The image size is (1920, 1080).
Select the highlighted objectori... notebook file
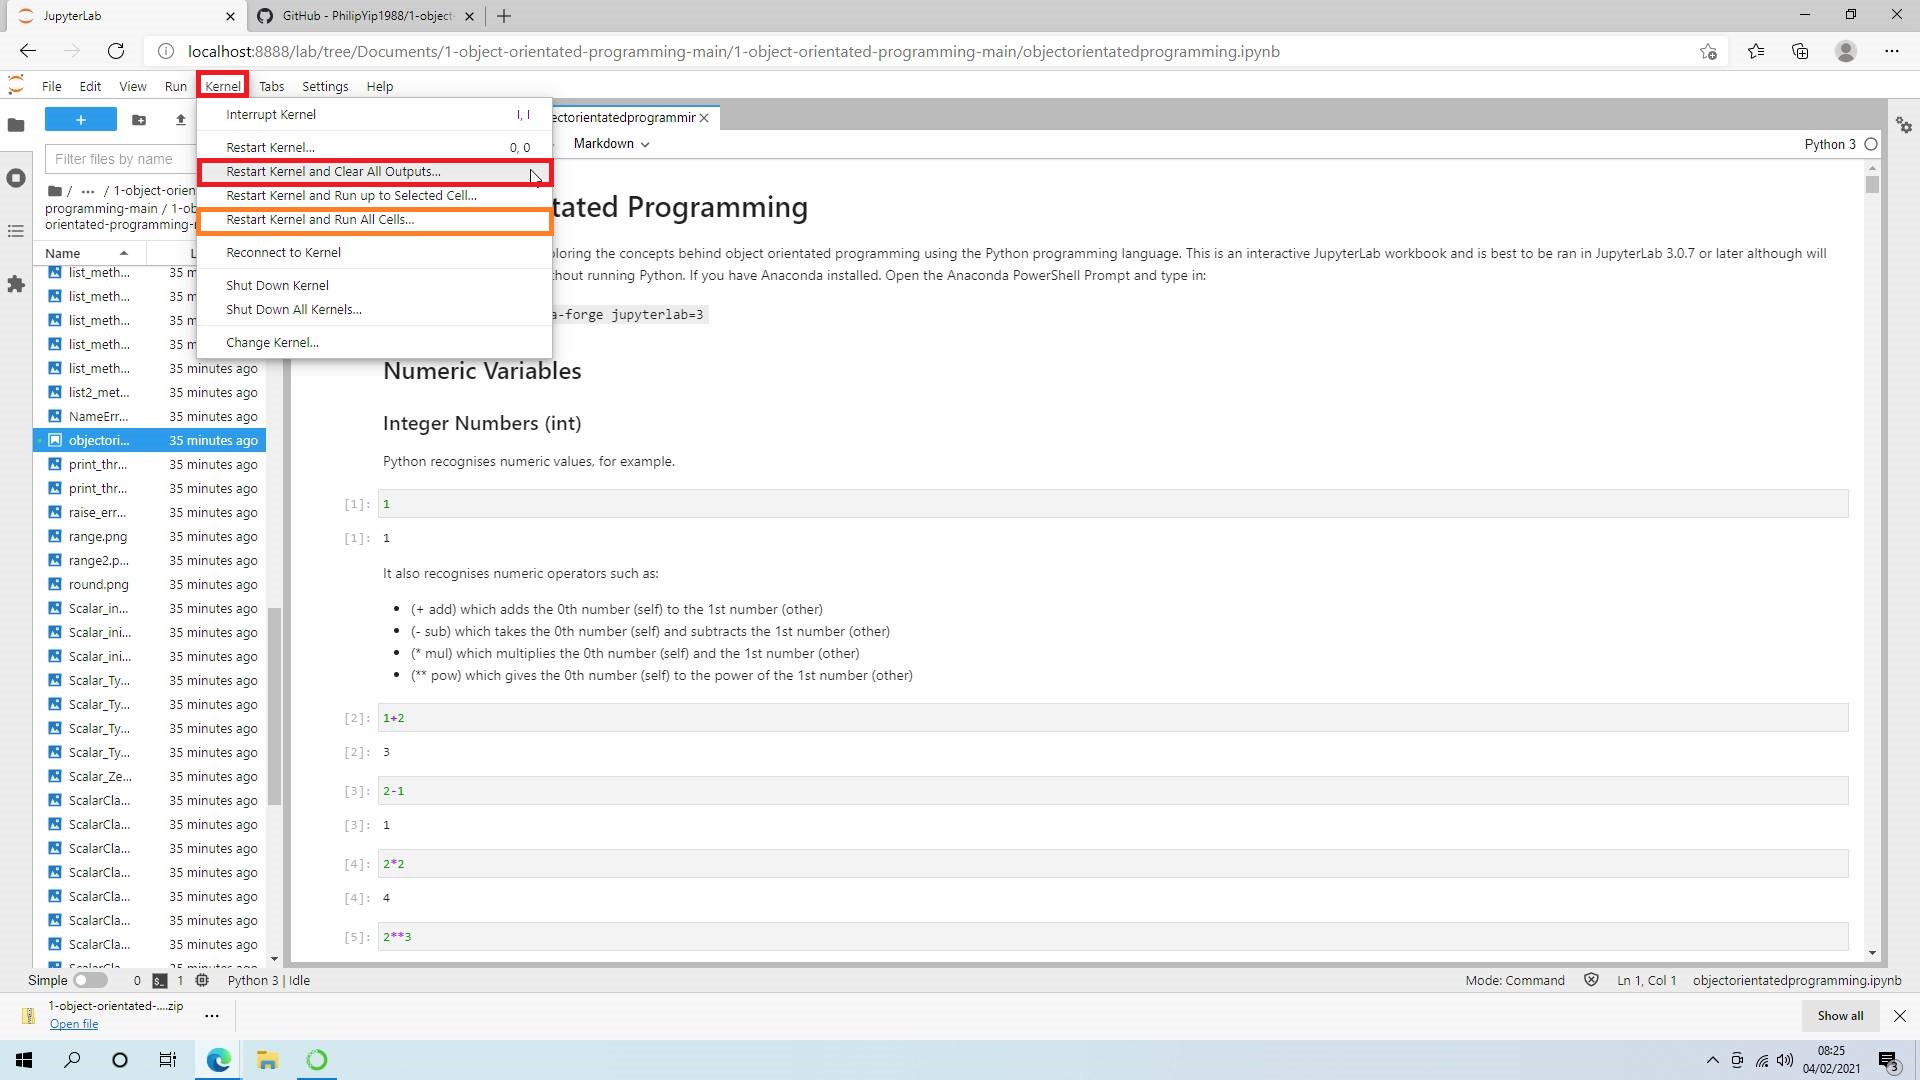150,441
